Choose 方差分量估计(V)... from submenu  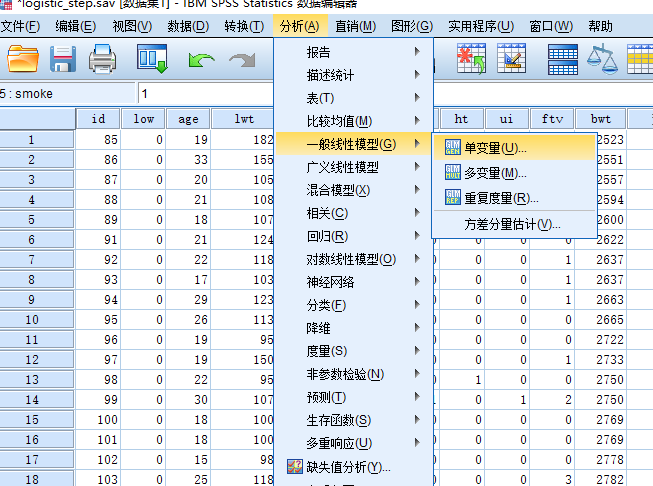pyautogui.click(x=514, y=224)
